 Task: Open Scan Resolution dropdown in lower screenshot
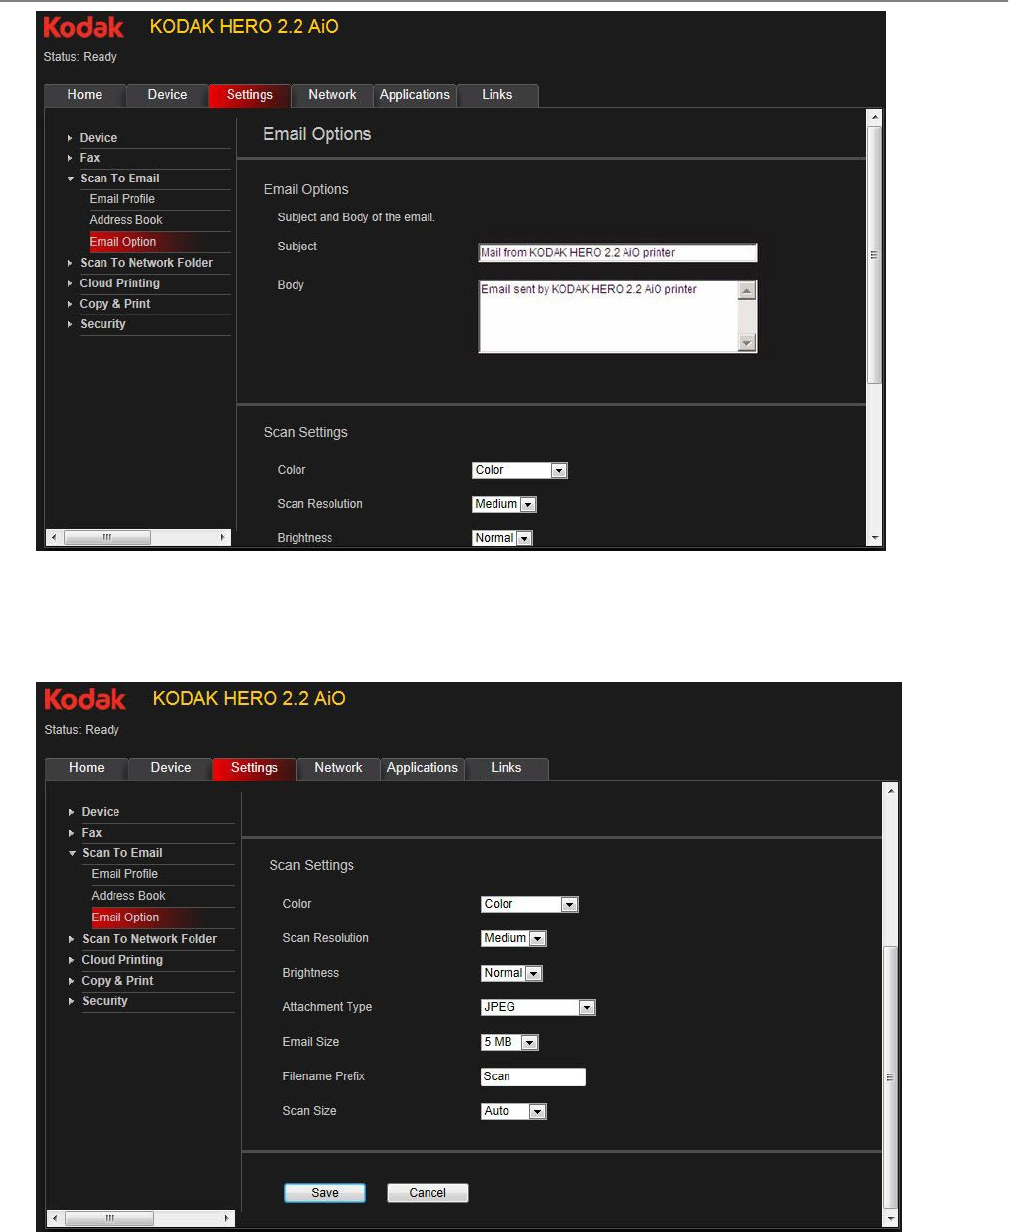(x=514, y=938)
